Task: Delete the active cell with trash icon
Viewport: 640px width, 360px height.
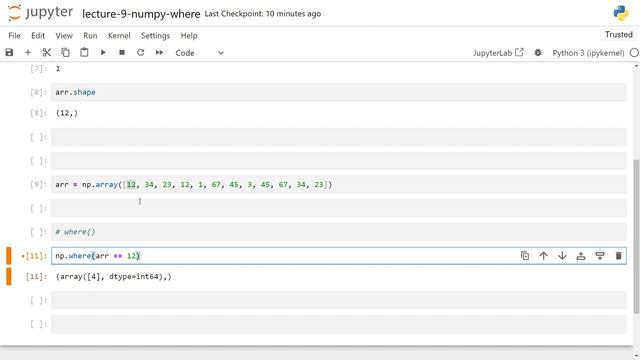Action: [x=618, y=256]
